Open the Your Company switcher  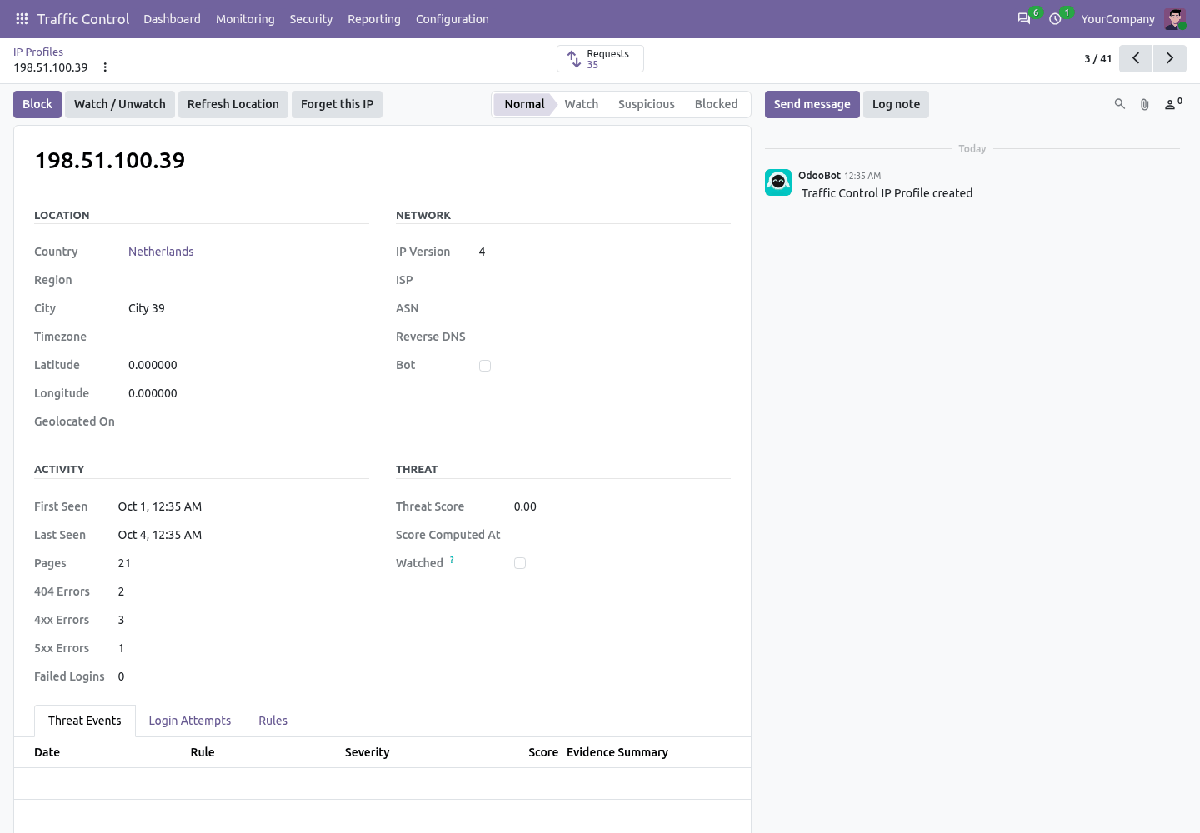click(x=1118, y=19)
